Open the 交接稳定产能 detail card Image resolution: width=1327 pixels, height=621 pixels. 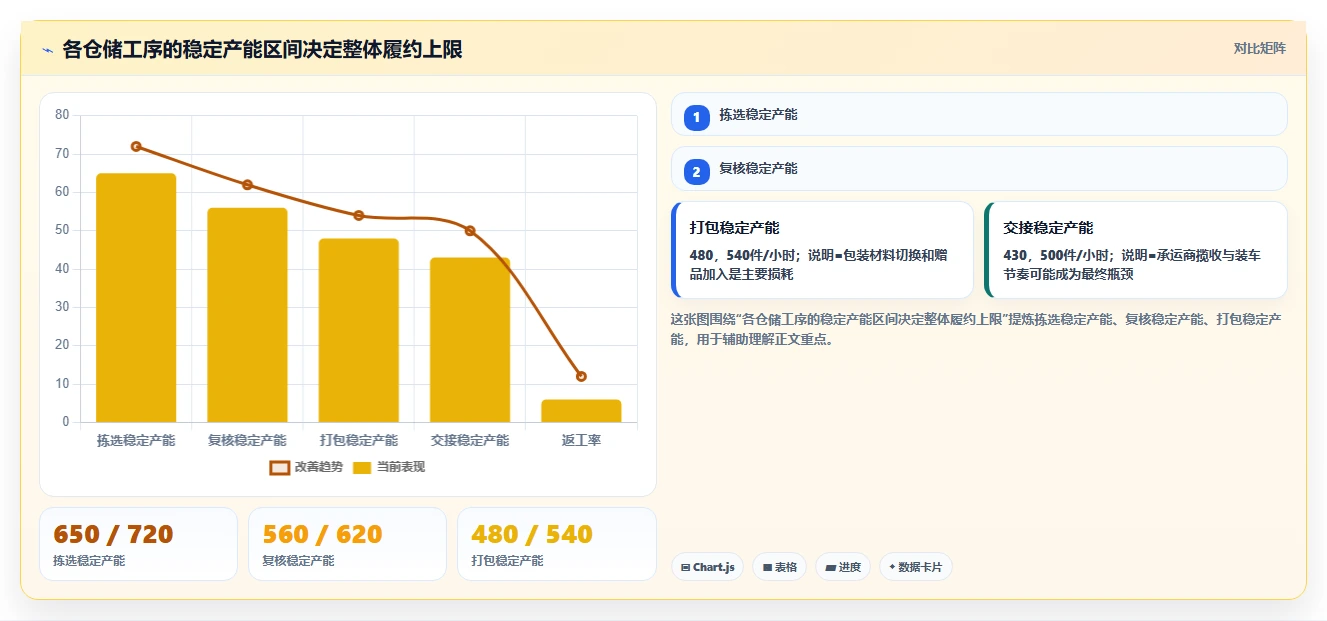coord(1135,250)
